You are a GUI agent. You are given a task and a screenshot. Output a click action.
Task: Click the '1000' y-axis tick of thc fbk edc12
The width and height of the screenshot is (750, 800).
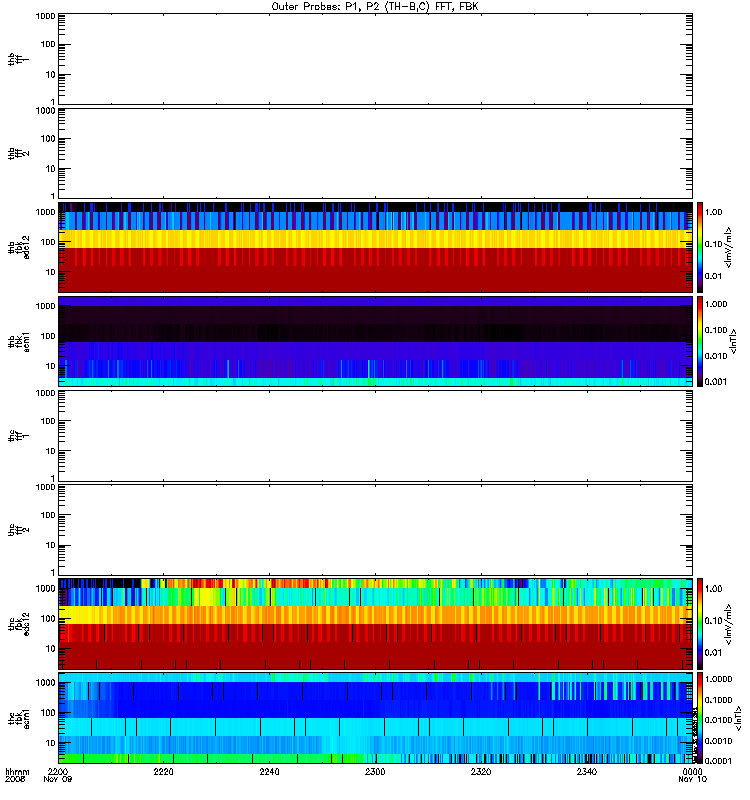tap(45, 589)
